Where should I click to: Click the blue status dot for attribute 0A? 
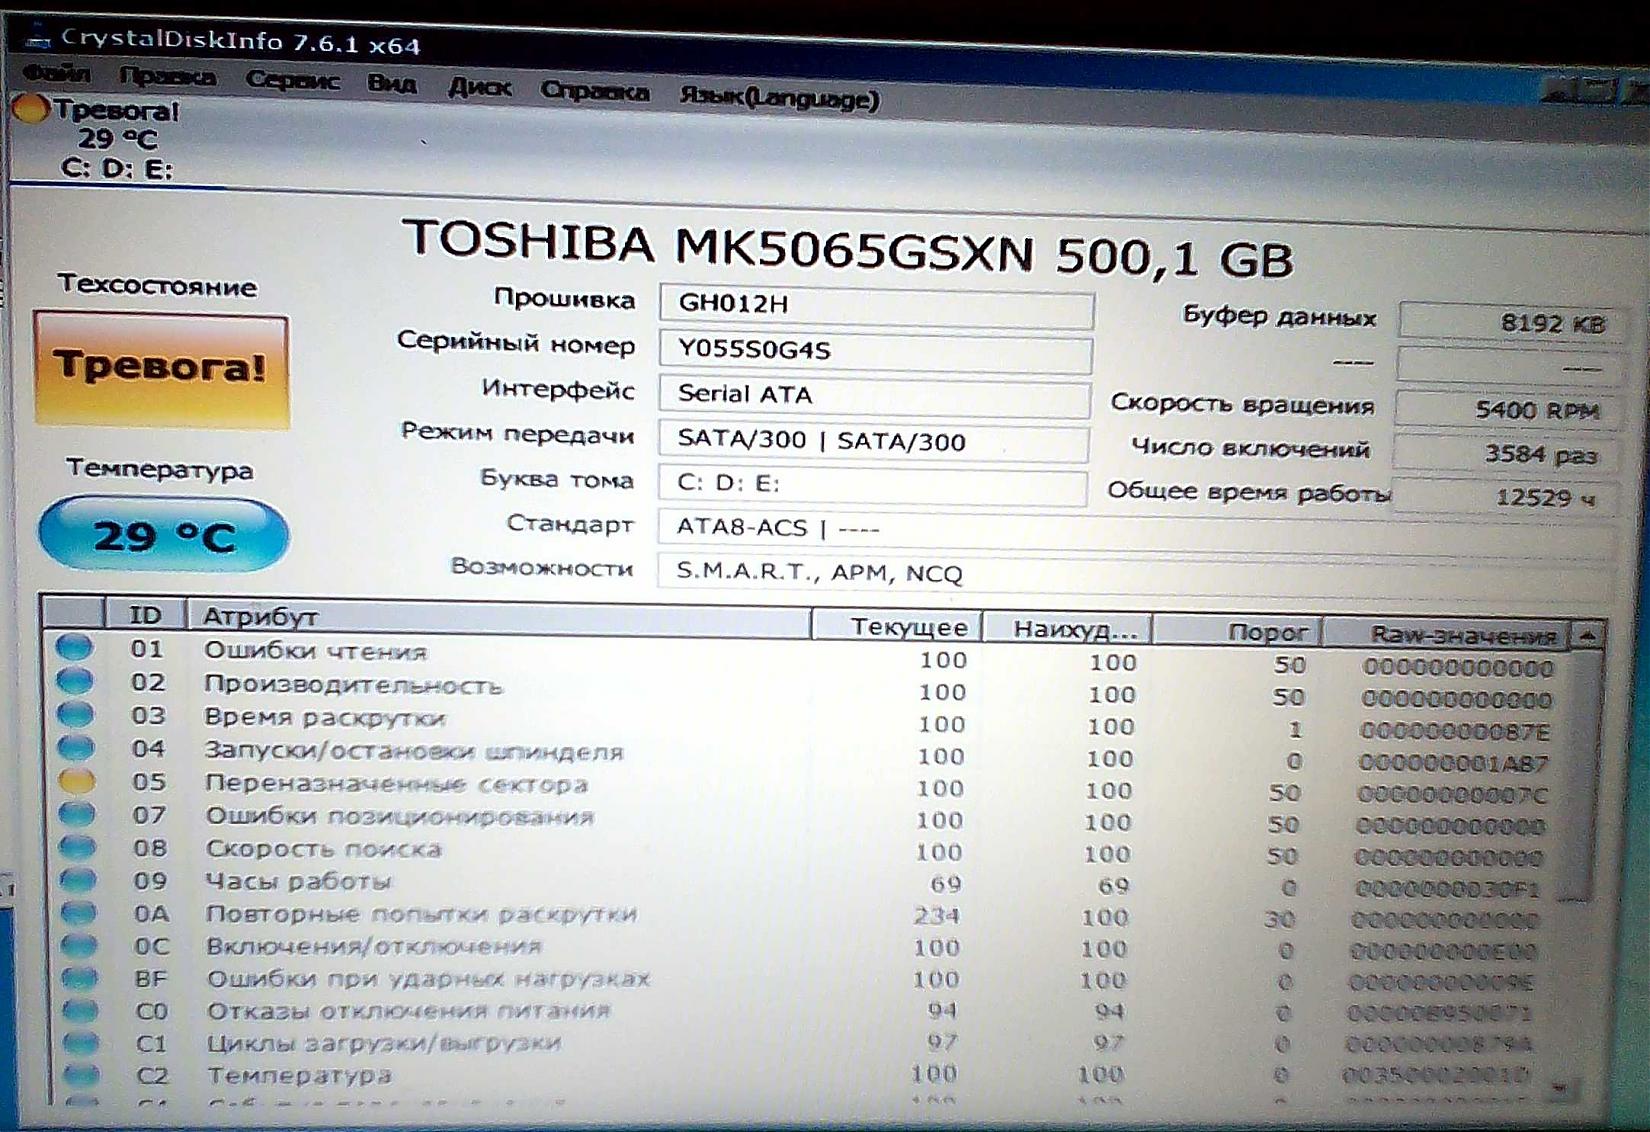tap(78, 913)
